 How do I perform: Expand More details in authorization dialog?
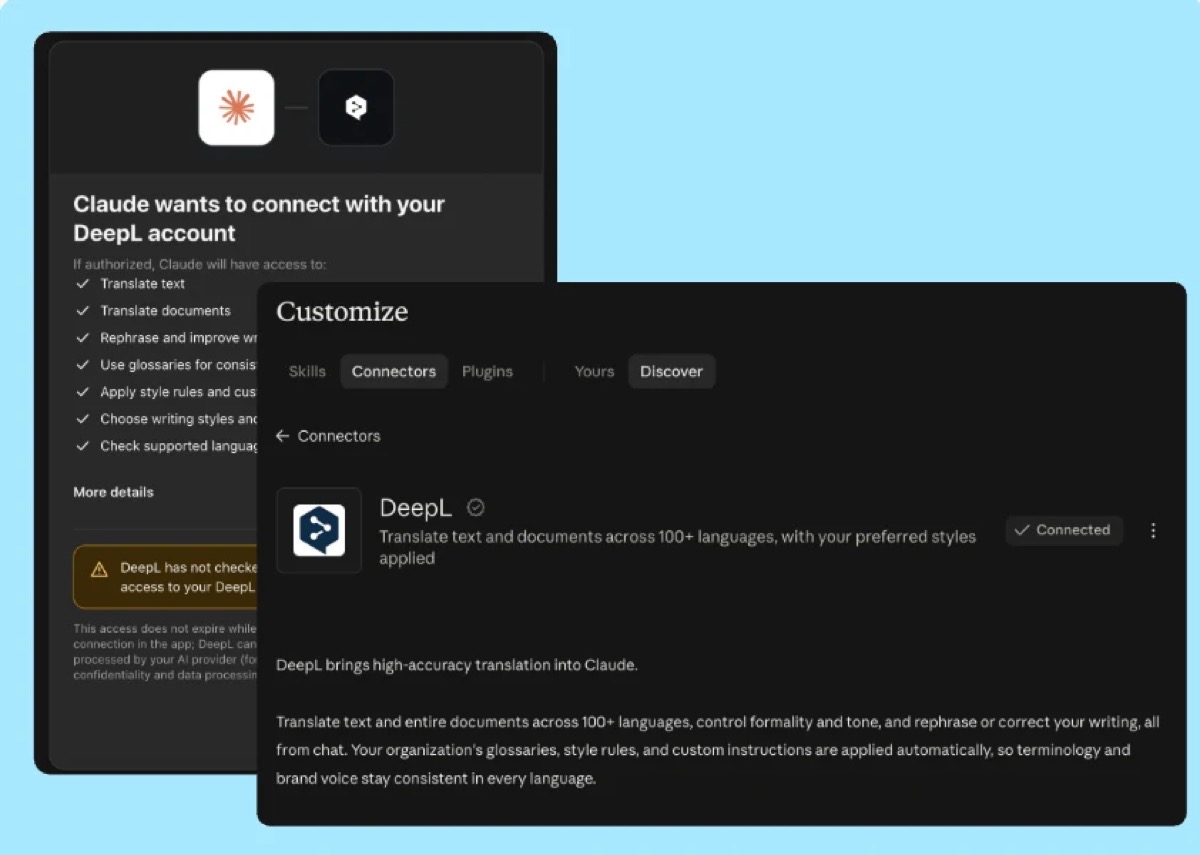tap(113, 492)
